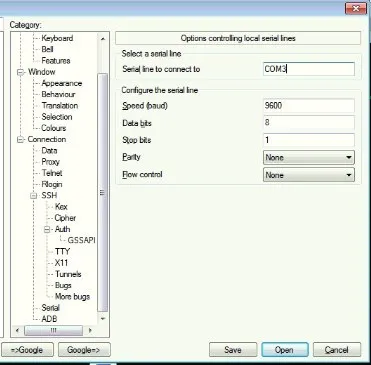Select the Colours category
The height and width of the screenshot is (365, 371).
pyautogui.click(x=54, y=128)
